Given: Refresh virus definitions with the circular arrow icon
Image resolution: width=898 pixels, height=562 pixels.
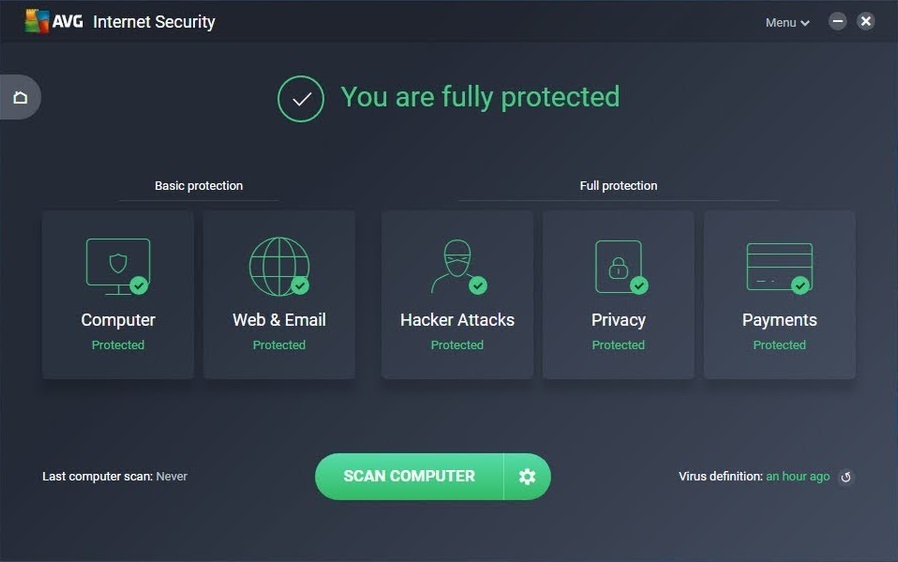Looking at the screenshot, I should pos(846,477).
